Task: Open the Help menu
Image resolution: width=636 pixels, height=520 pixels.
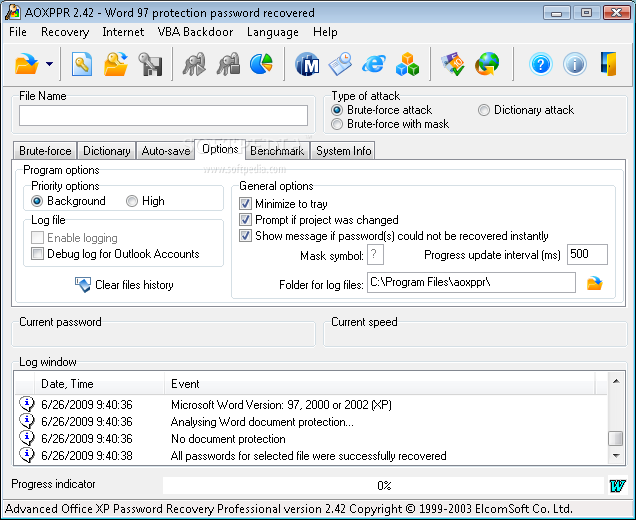Action: (x=325, y=32)
